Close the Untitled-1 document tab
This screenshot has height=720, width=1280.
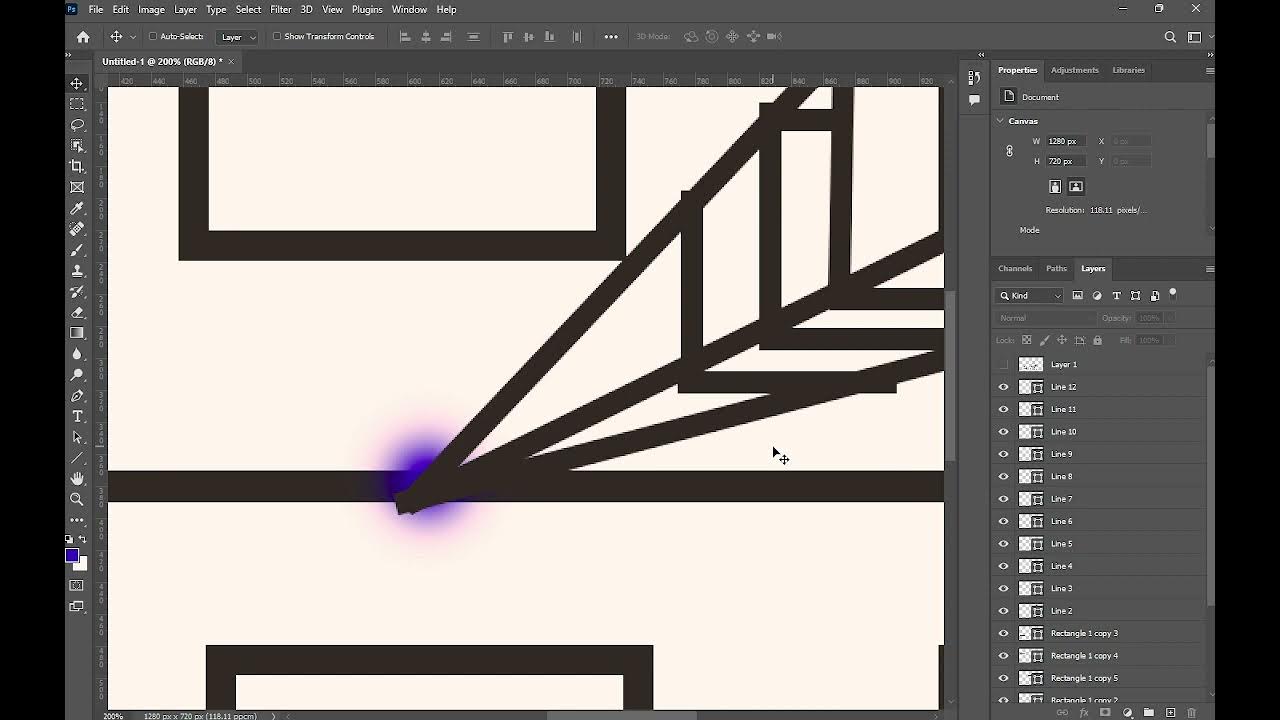coord(231,62)
